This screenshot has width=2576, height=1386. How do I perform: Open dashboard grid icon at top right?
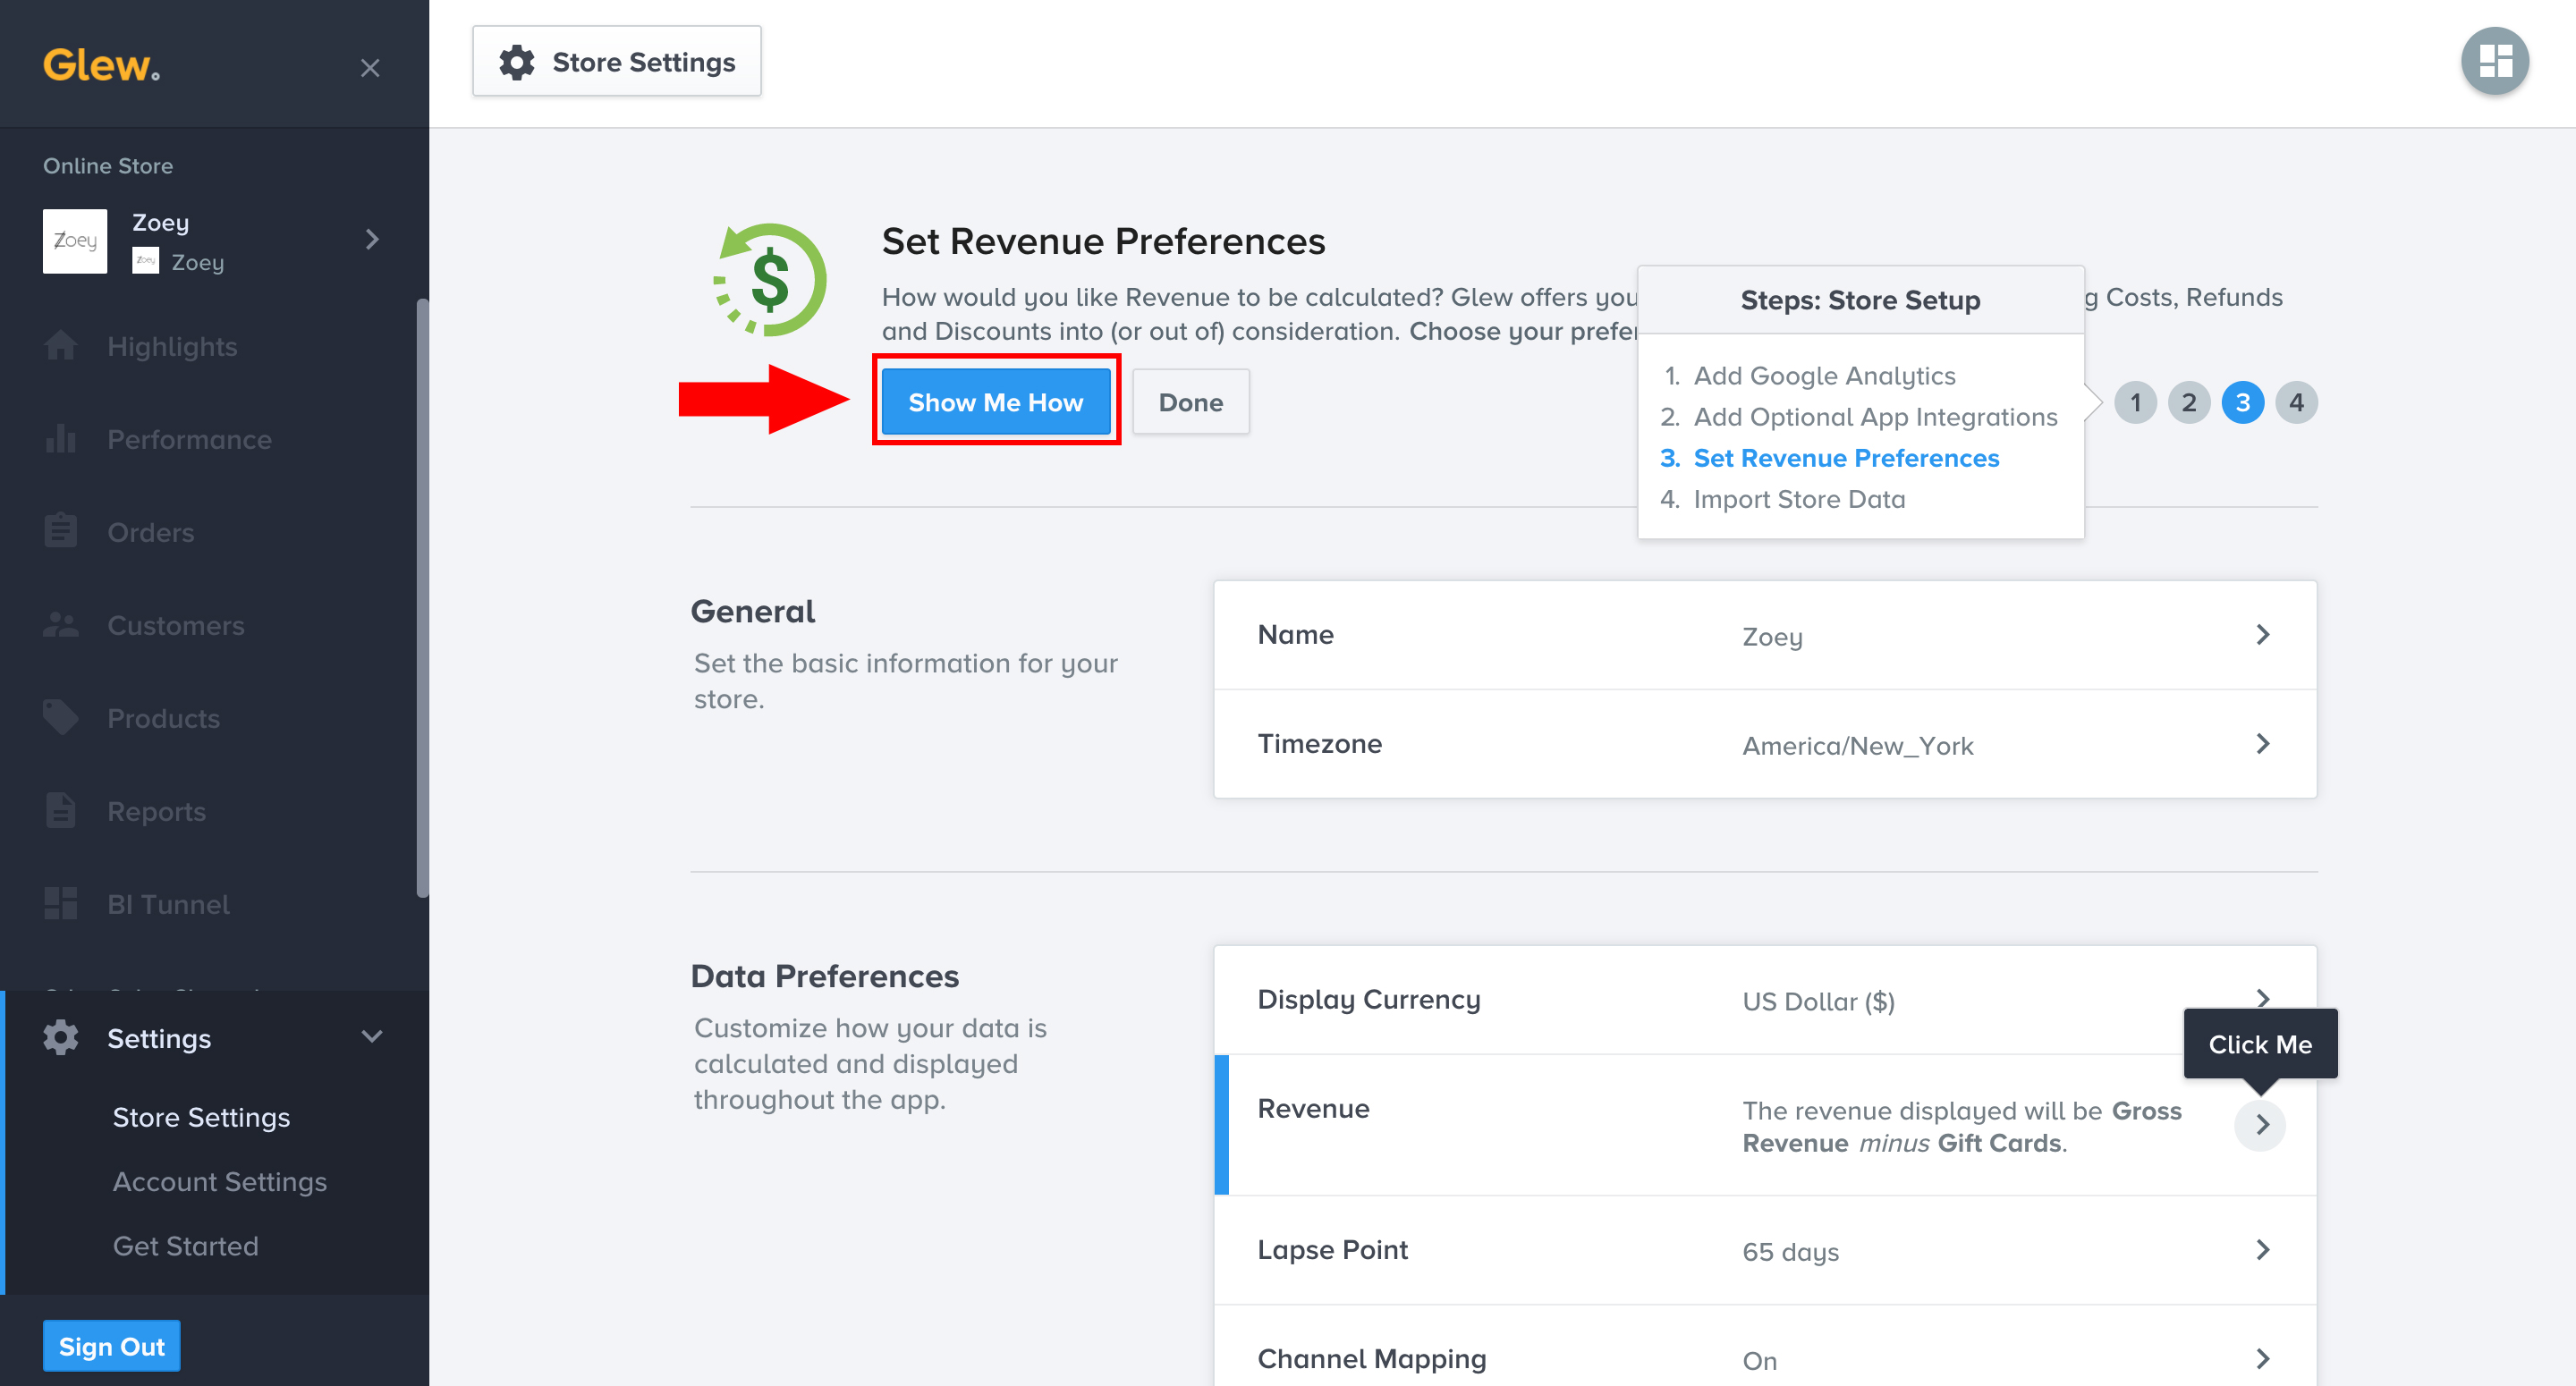point(2494,61)
